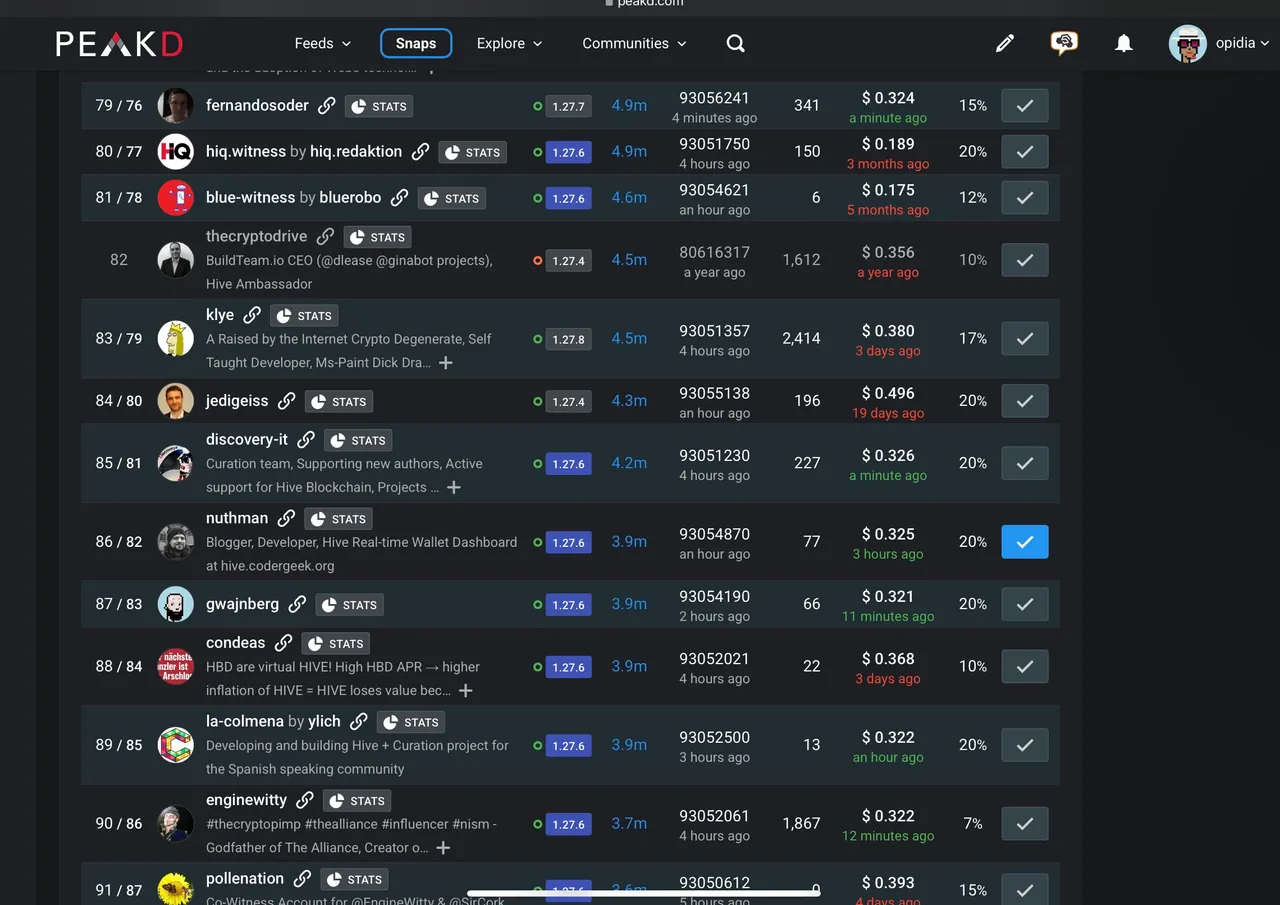Toggle witness vote for condeas
The height and width of the screenshot is (905, 1280).
1025,666
